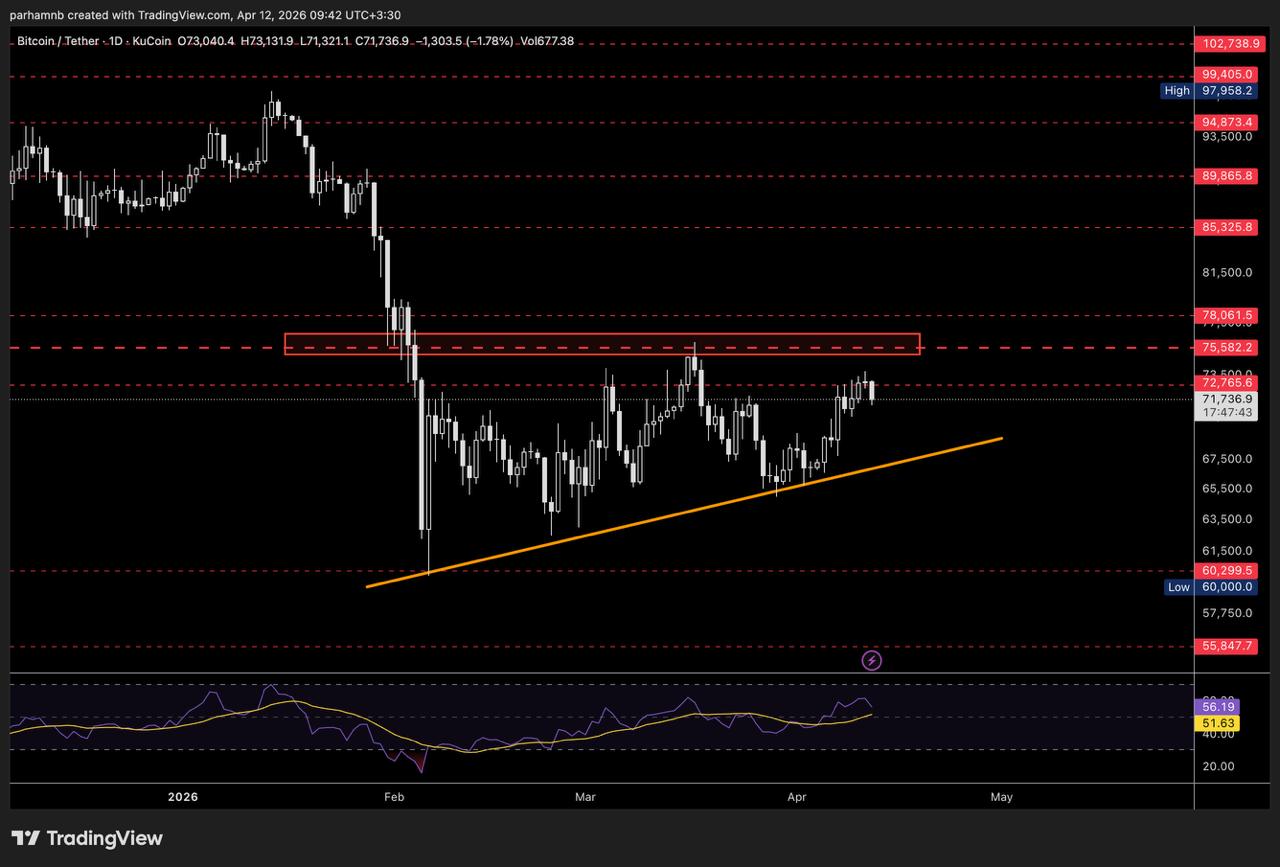1280x867 pixels.
Task: Click the current price label 71,736.9
Action: tap(1226, 398)
